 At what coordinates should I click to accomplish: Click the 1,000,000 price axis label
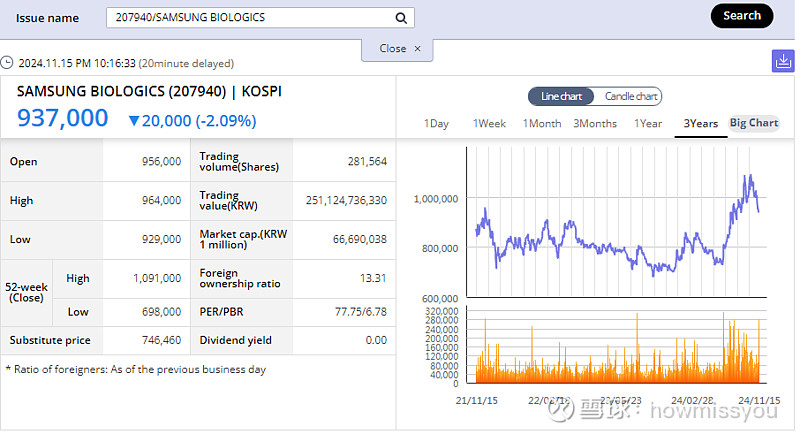[x=436, y=199]
